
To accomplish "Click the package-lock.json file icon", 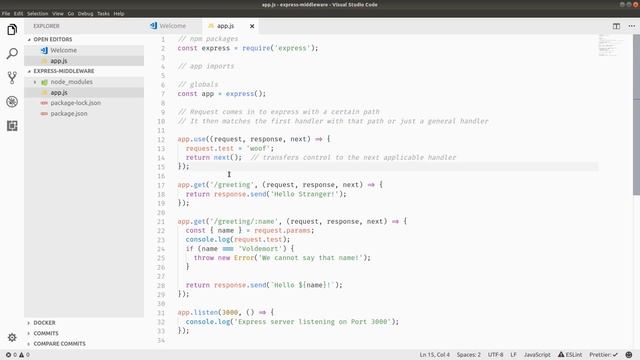I will pyautogui.click(x=44, y=103).
